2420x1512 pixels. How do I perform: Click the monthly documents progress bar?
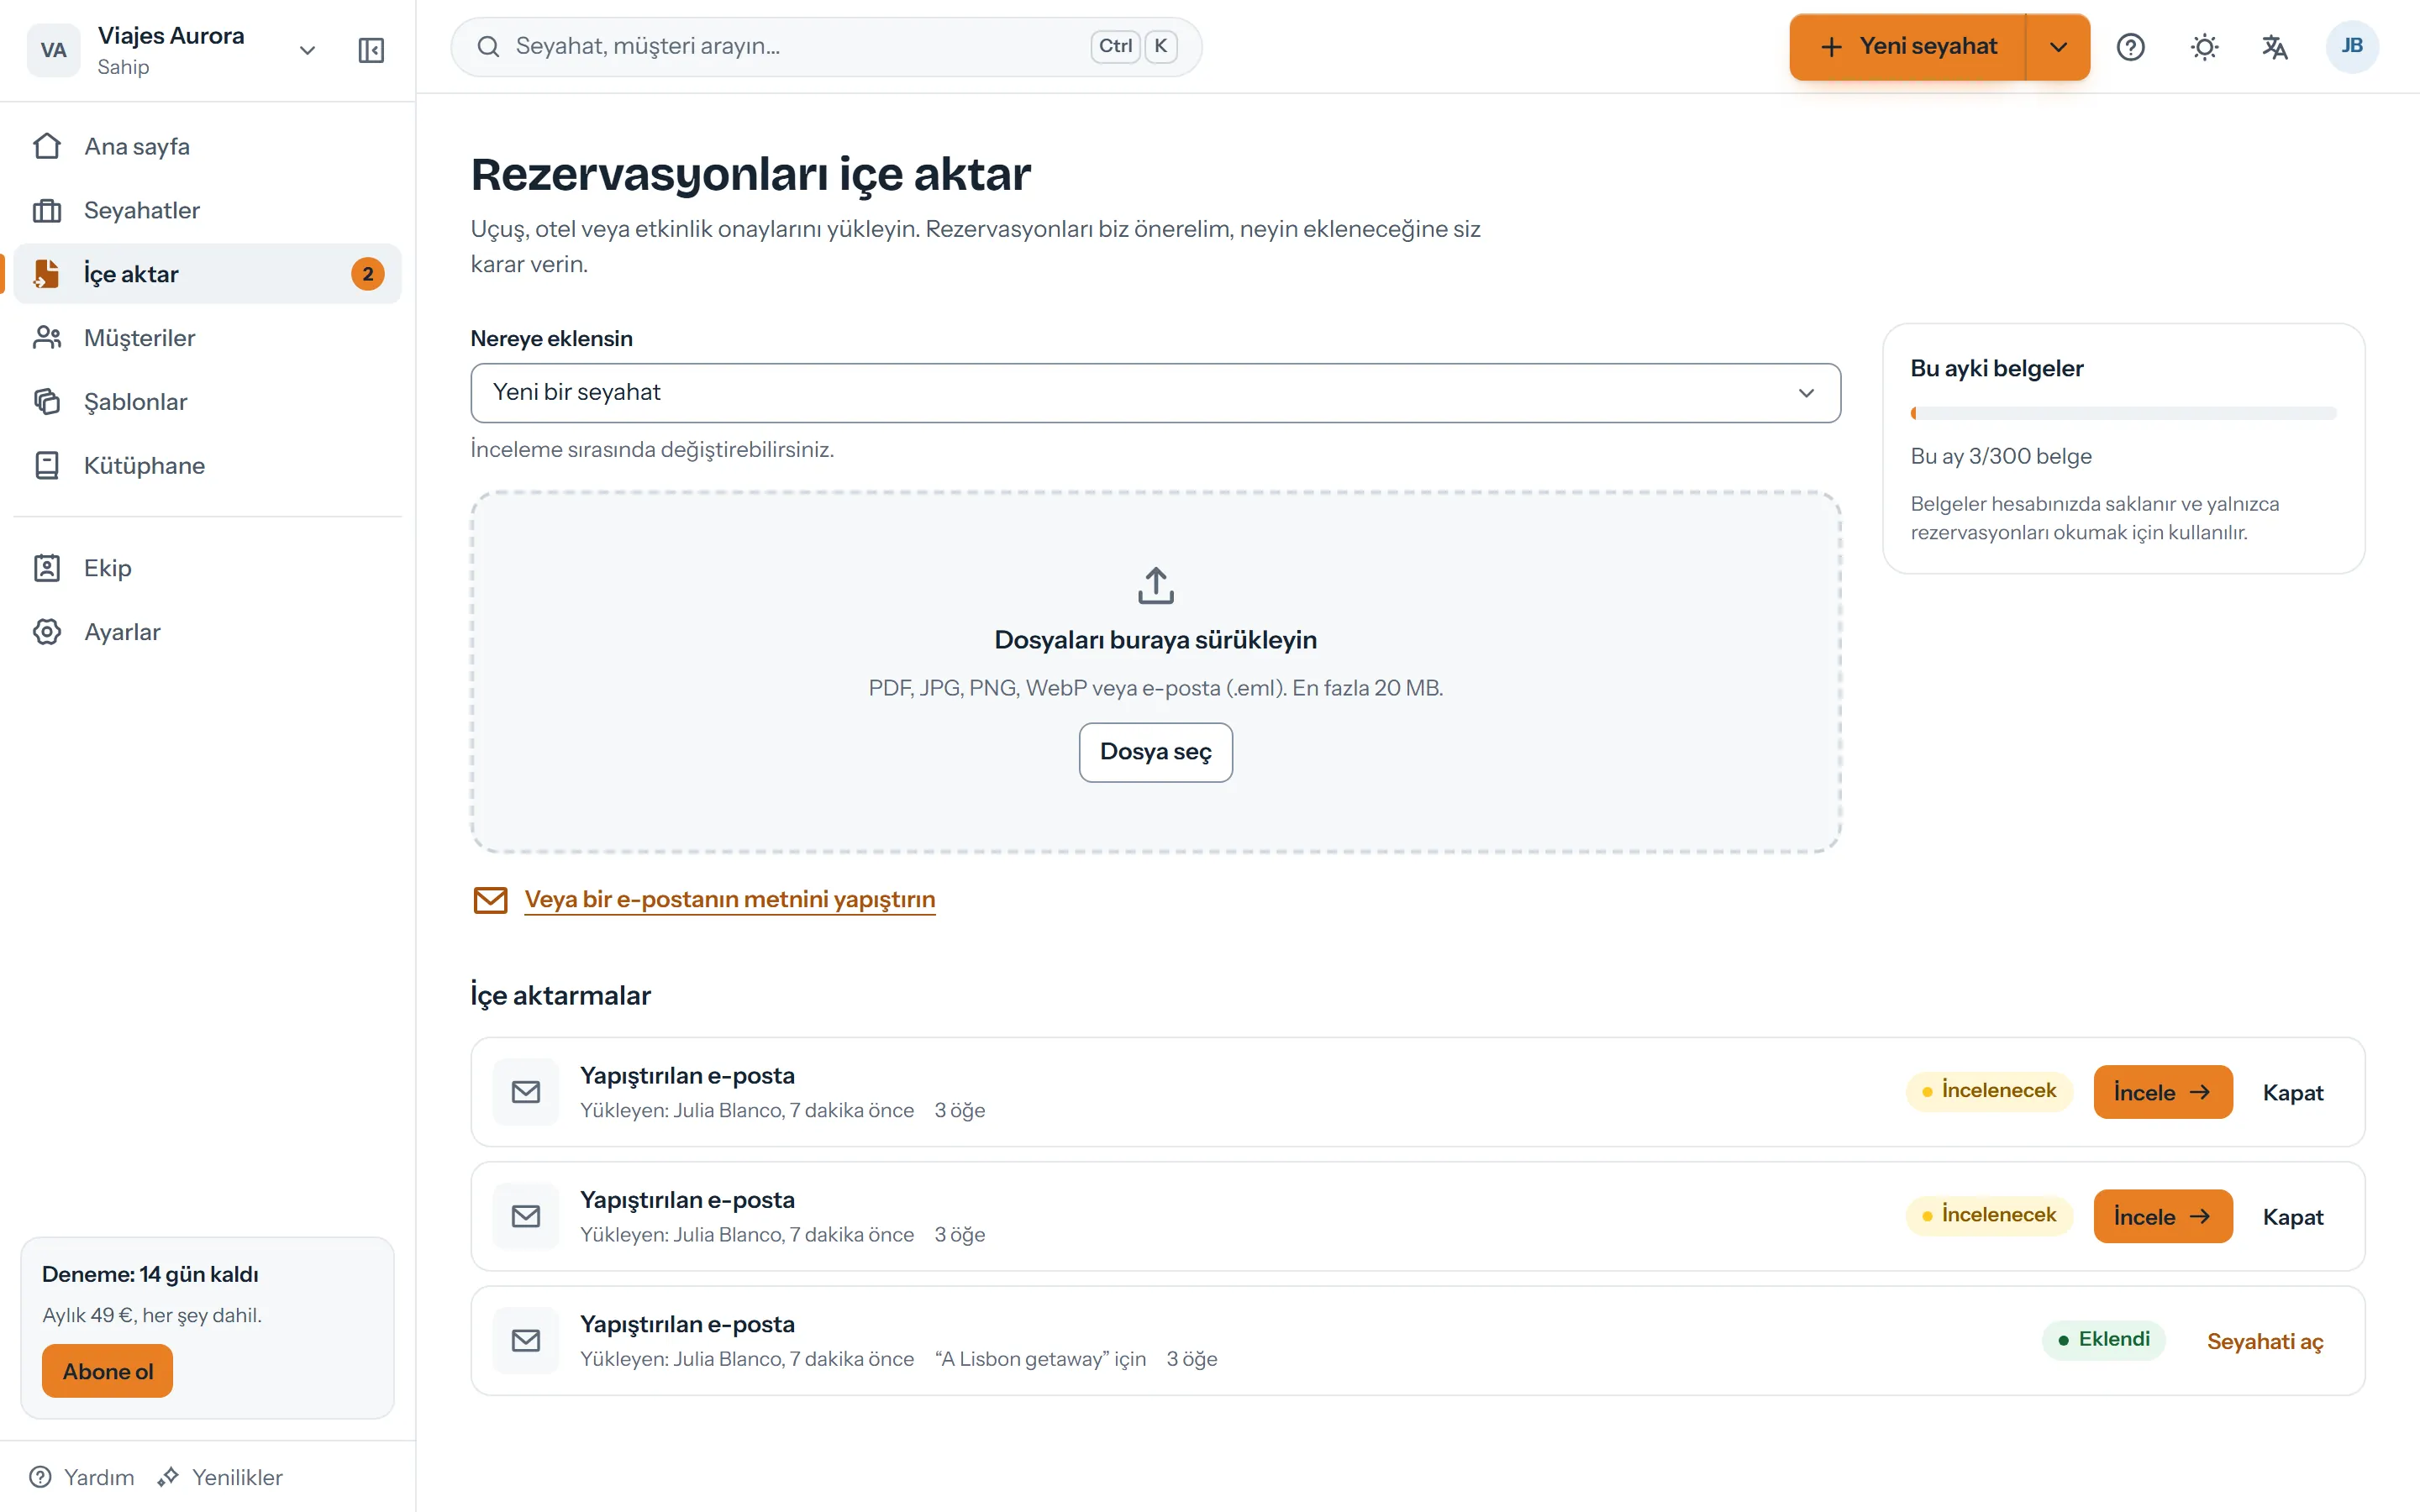click(x=2123, y=413)
